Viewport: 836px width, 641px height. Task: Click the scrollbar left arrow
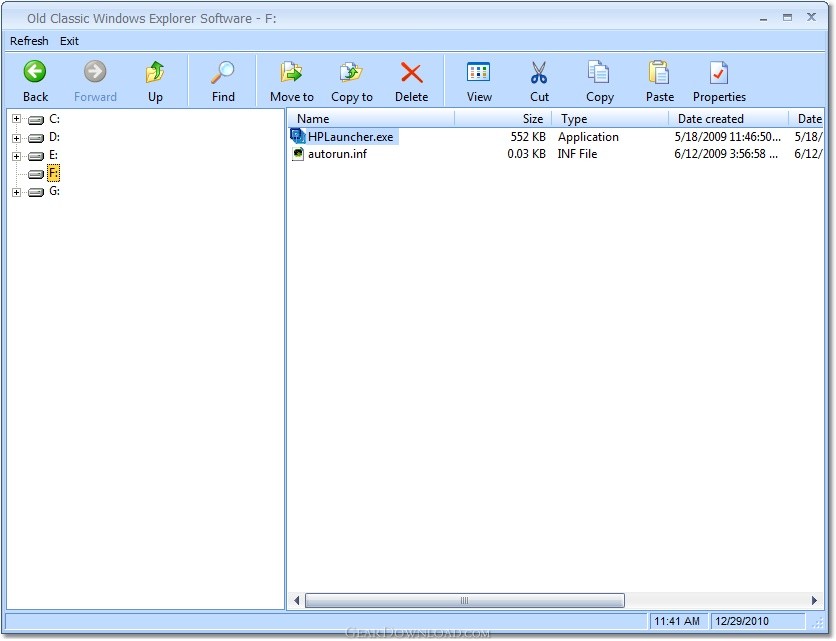coord(296,600)
